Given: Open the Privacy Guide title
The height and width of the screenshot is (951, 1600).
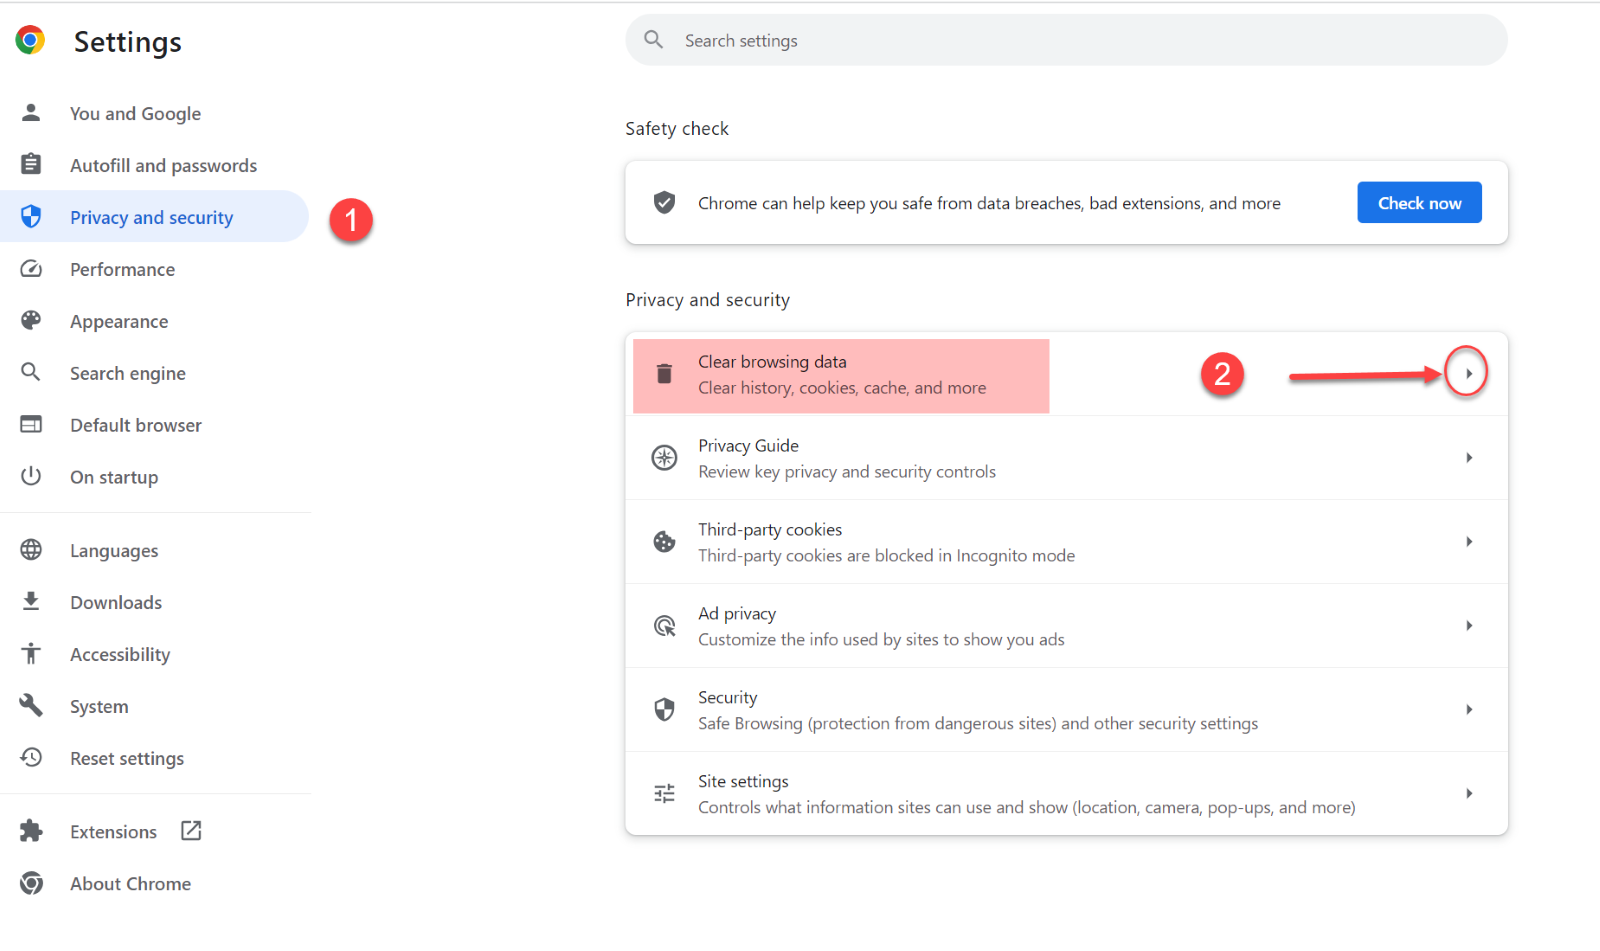Looking at the screenshot, I should 748,445.
